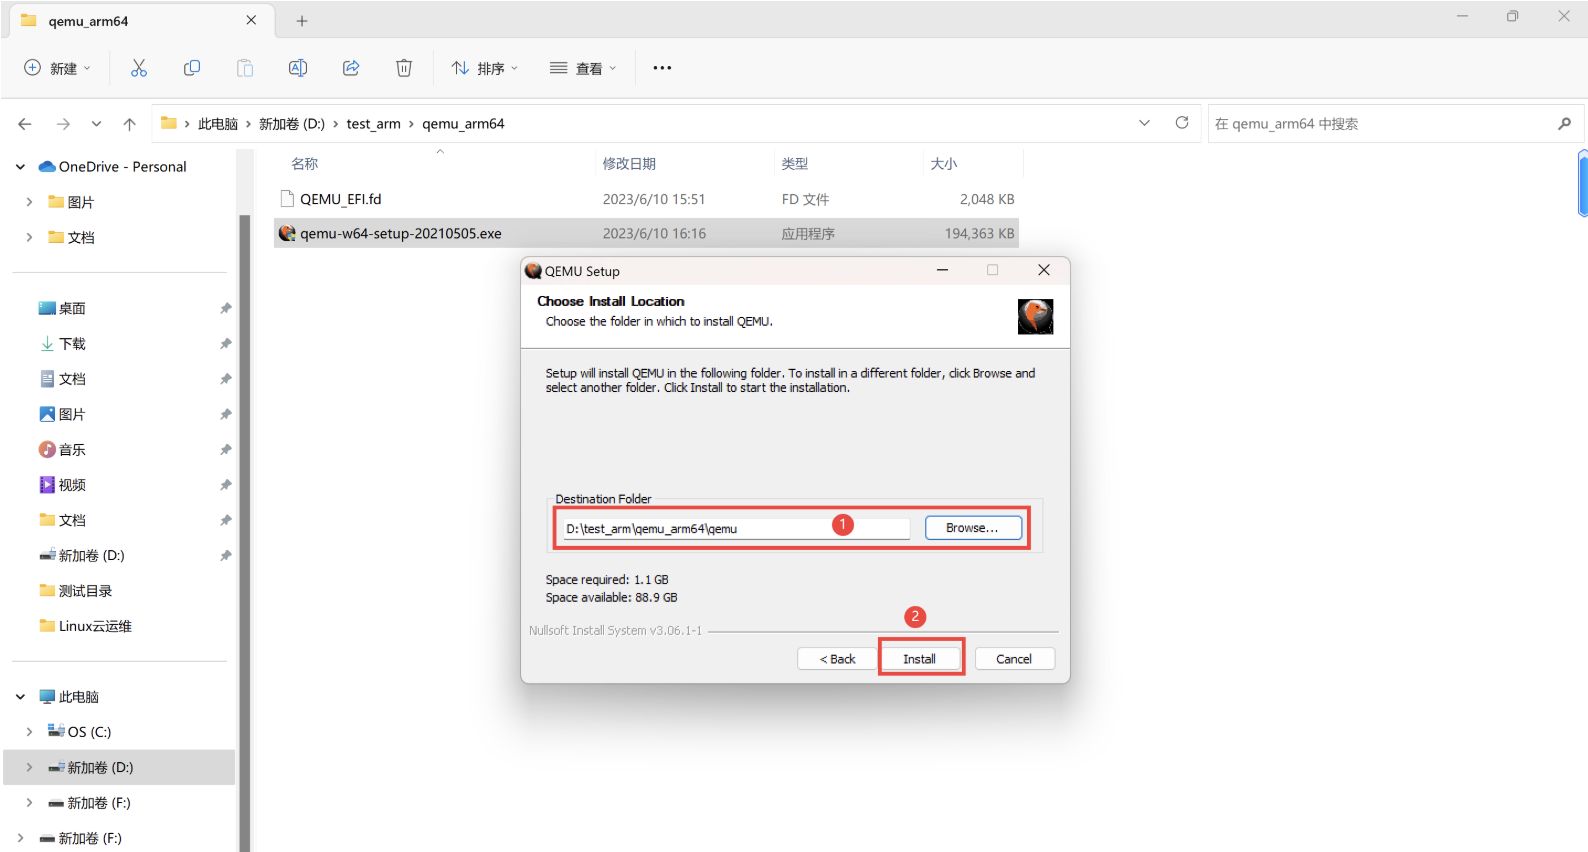1588x852 pixels.
Task: Cancel the QEMU Setup
Action: pos(1014,659)
